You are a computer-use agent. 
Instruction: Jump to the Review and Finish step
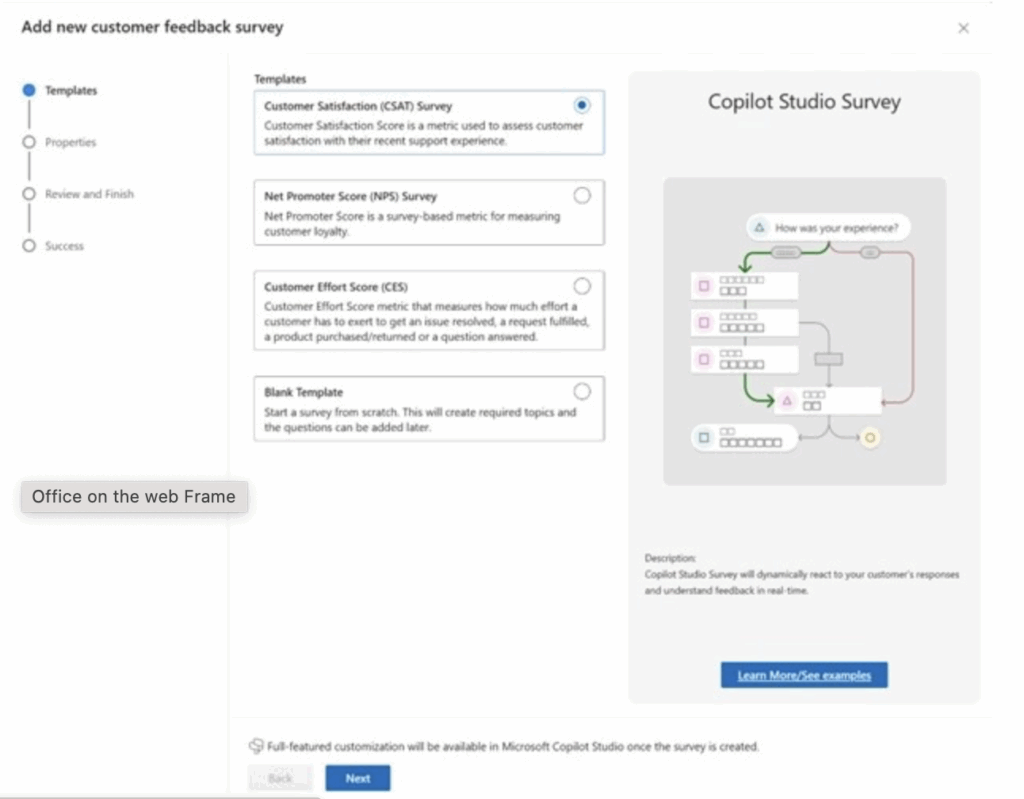89,194
